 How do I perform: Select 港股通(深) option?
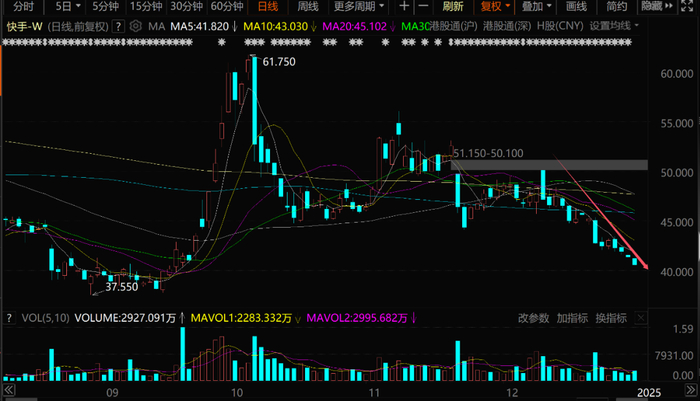[507, 26]
